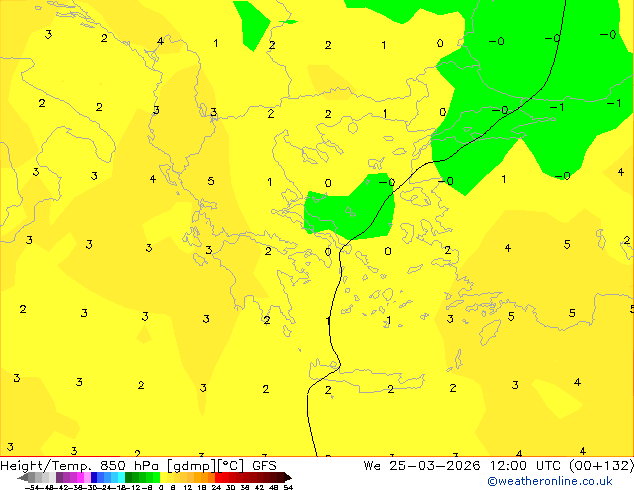Viewport: 634px width, 490px height.
Task: Click the GFS model label
Action: [264, 465]
